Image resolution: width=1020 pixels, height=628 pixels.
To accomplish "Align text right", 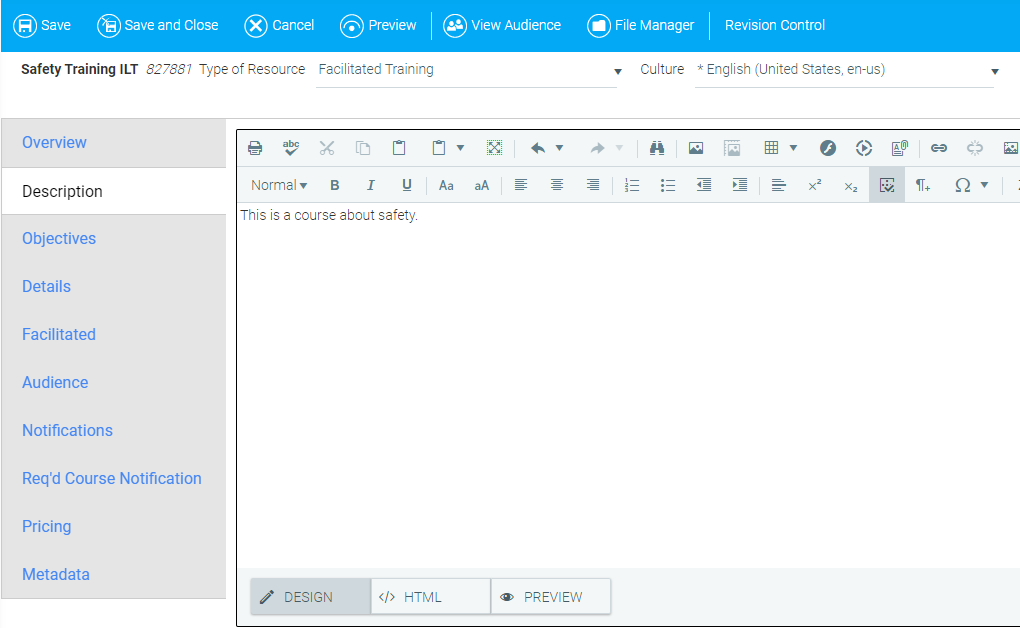I will pyautogui.click(x=593, y=185).
